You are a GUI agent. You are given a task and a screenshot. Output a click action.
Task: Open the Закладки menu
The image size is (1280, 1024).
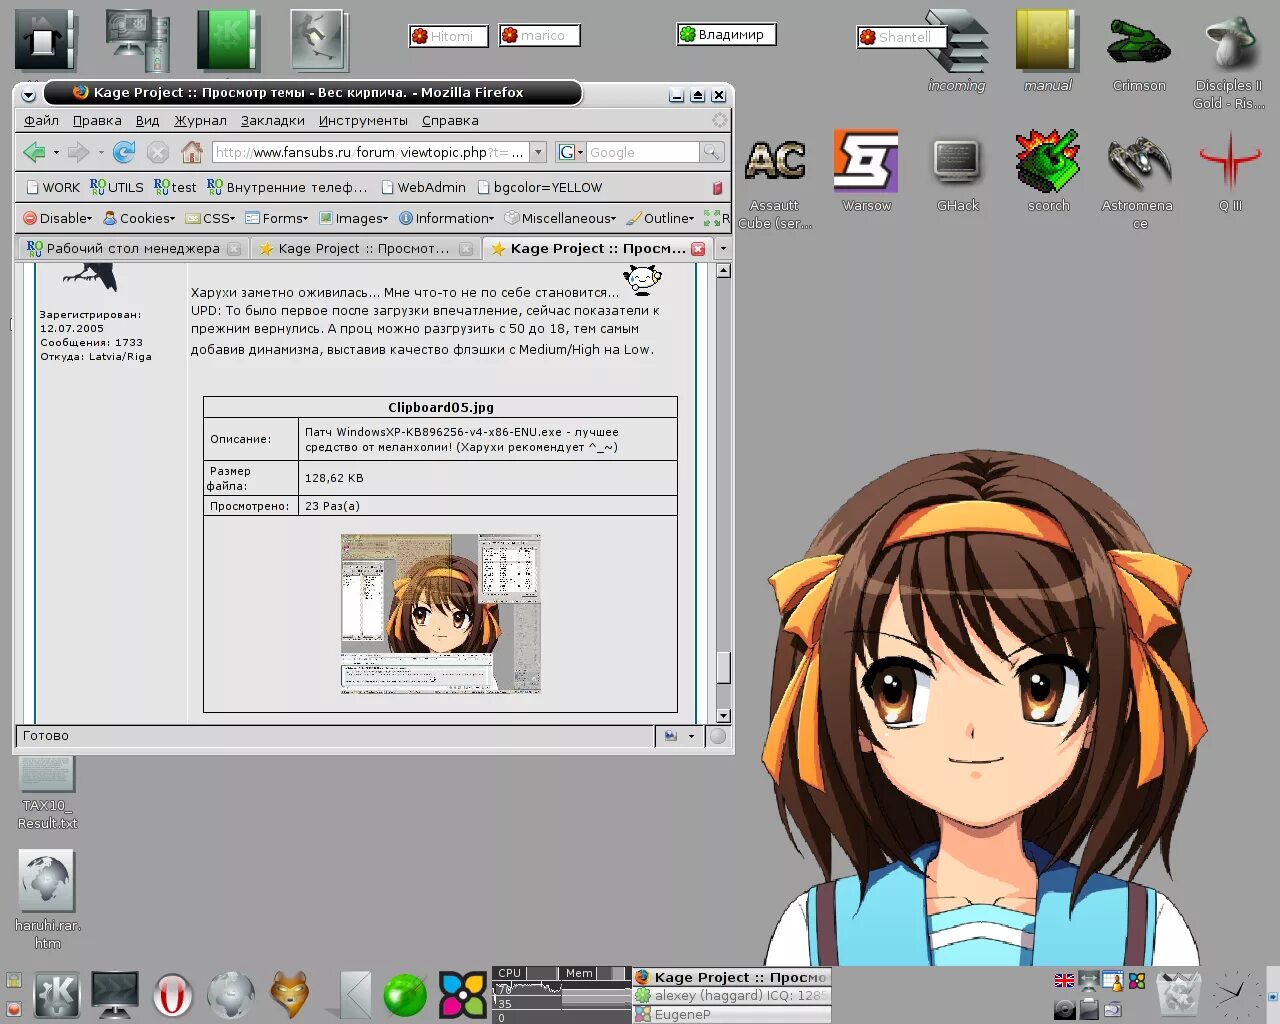point(272,120)
